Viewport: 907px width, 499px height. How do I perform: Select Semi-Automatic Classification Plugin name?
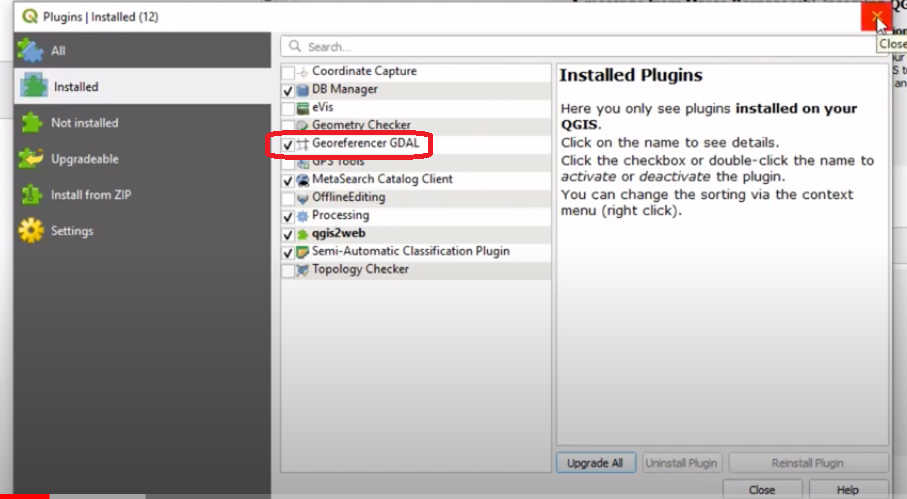[x=411, y=251]
